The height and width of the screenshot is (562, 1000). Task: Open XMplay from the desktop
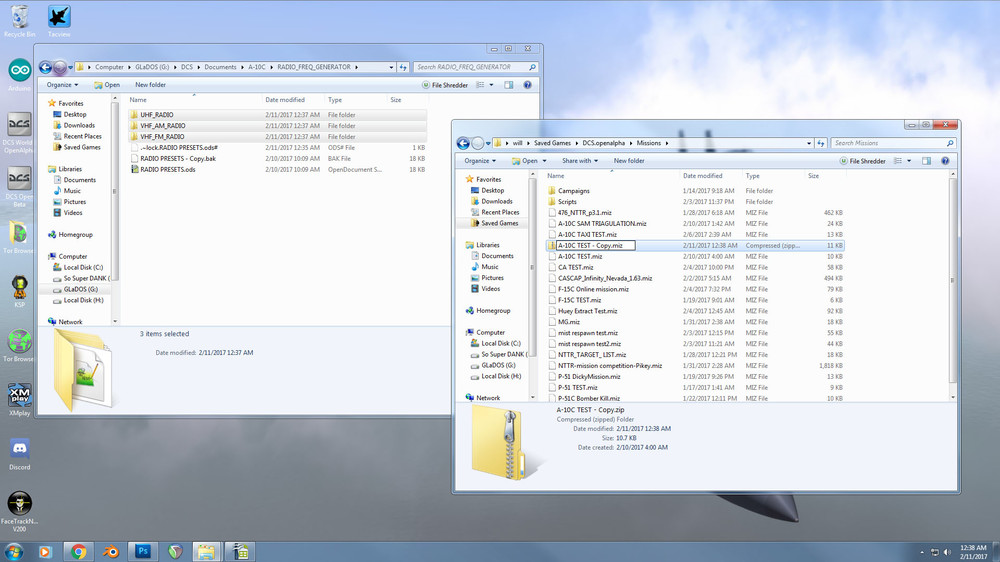(19, 396)
